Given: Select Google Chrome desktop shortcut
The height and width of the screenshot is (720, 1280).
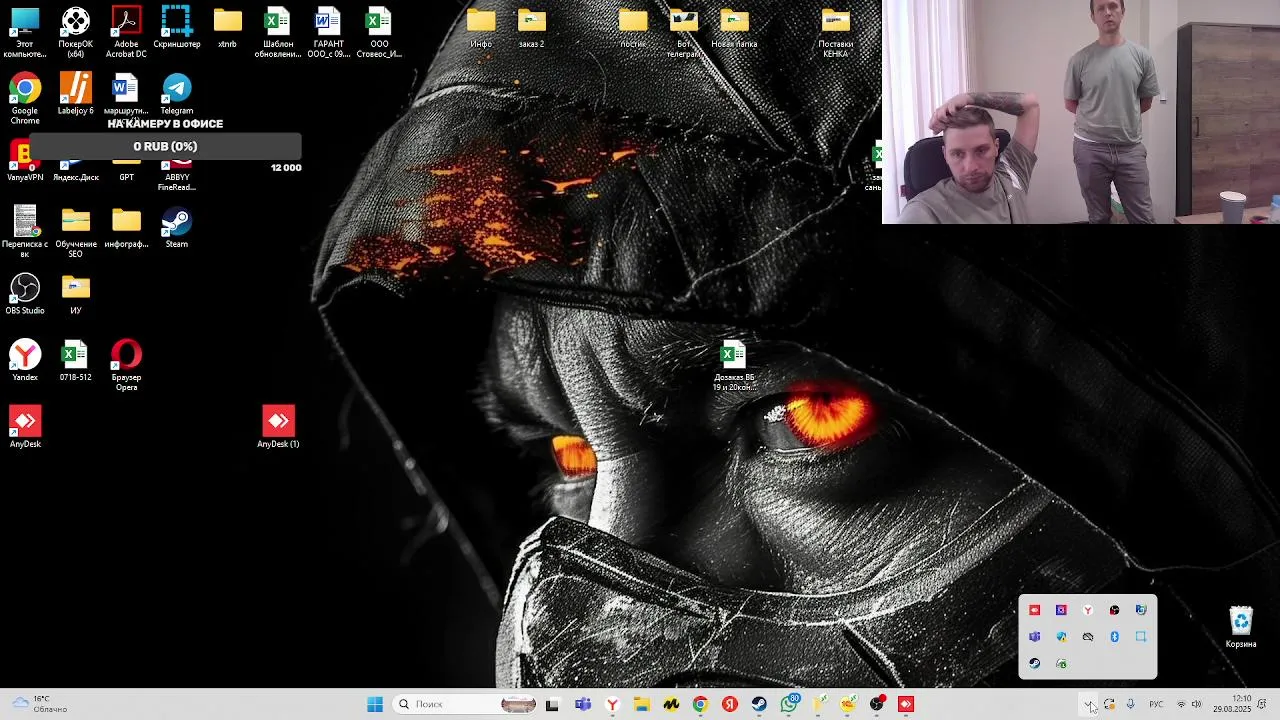Looking at the screenshot, I should pyautogui.click(x=25, y=99).
